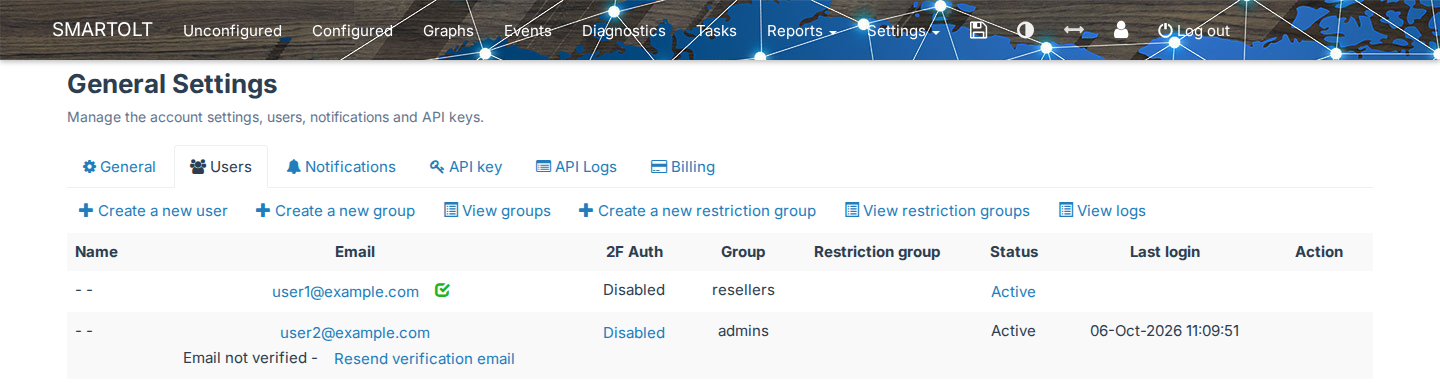Click the Disabled 2F Auth link for user2
Screen dimensions: 1440x389
pyautogui.click(x=634, y=333)
